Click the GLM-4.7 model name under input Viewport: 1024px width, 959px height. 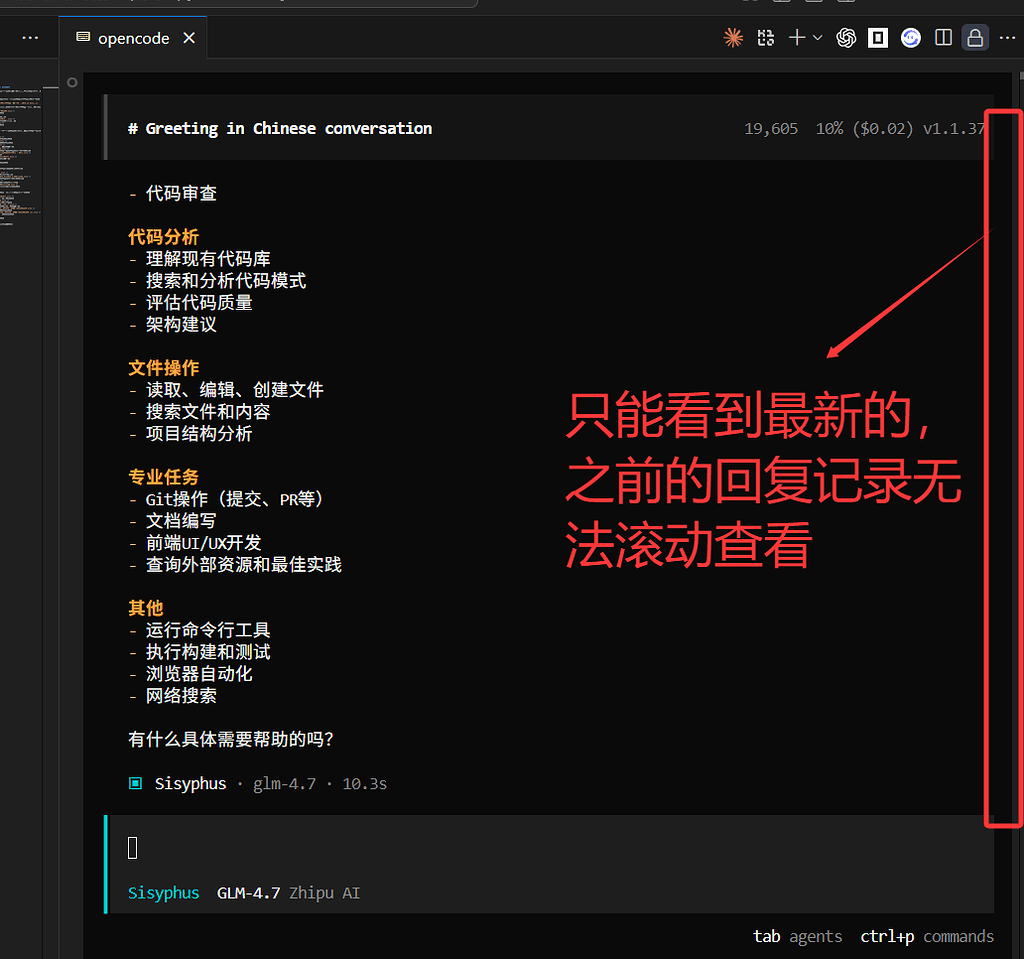click(x=248, y=892)
